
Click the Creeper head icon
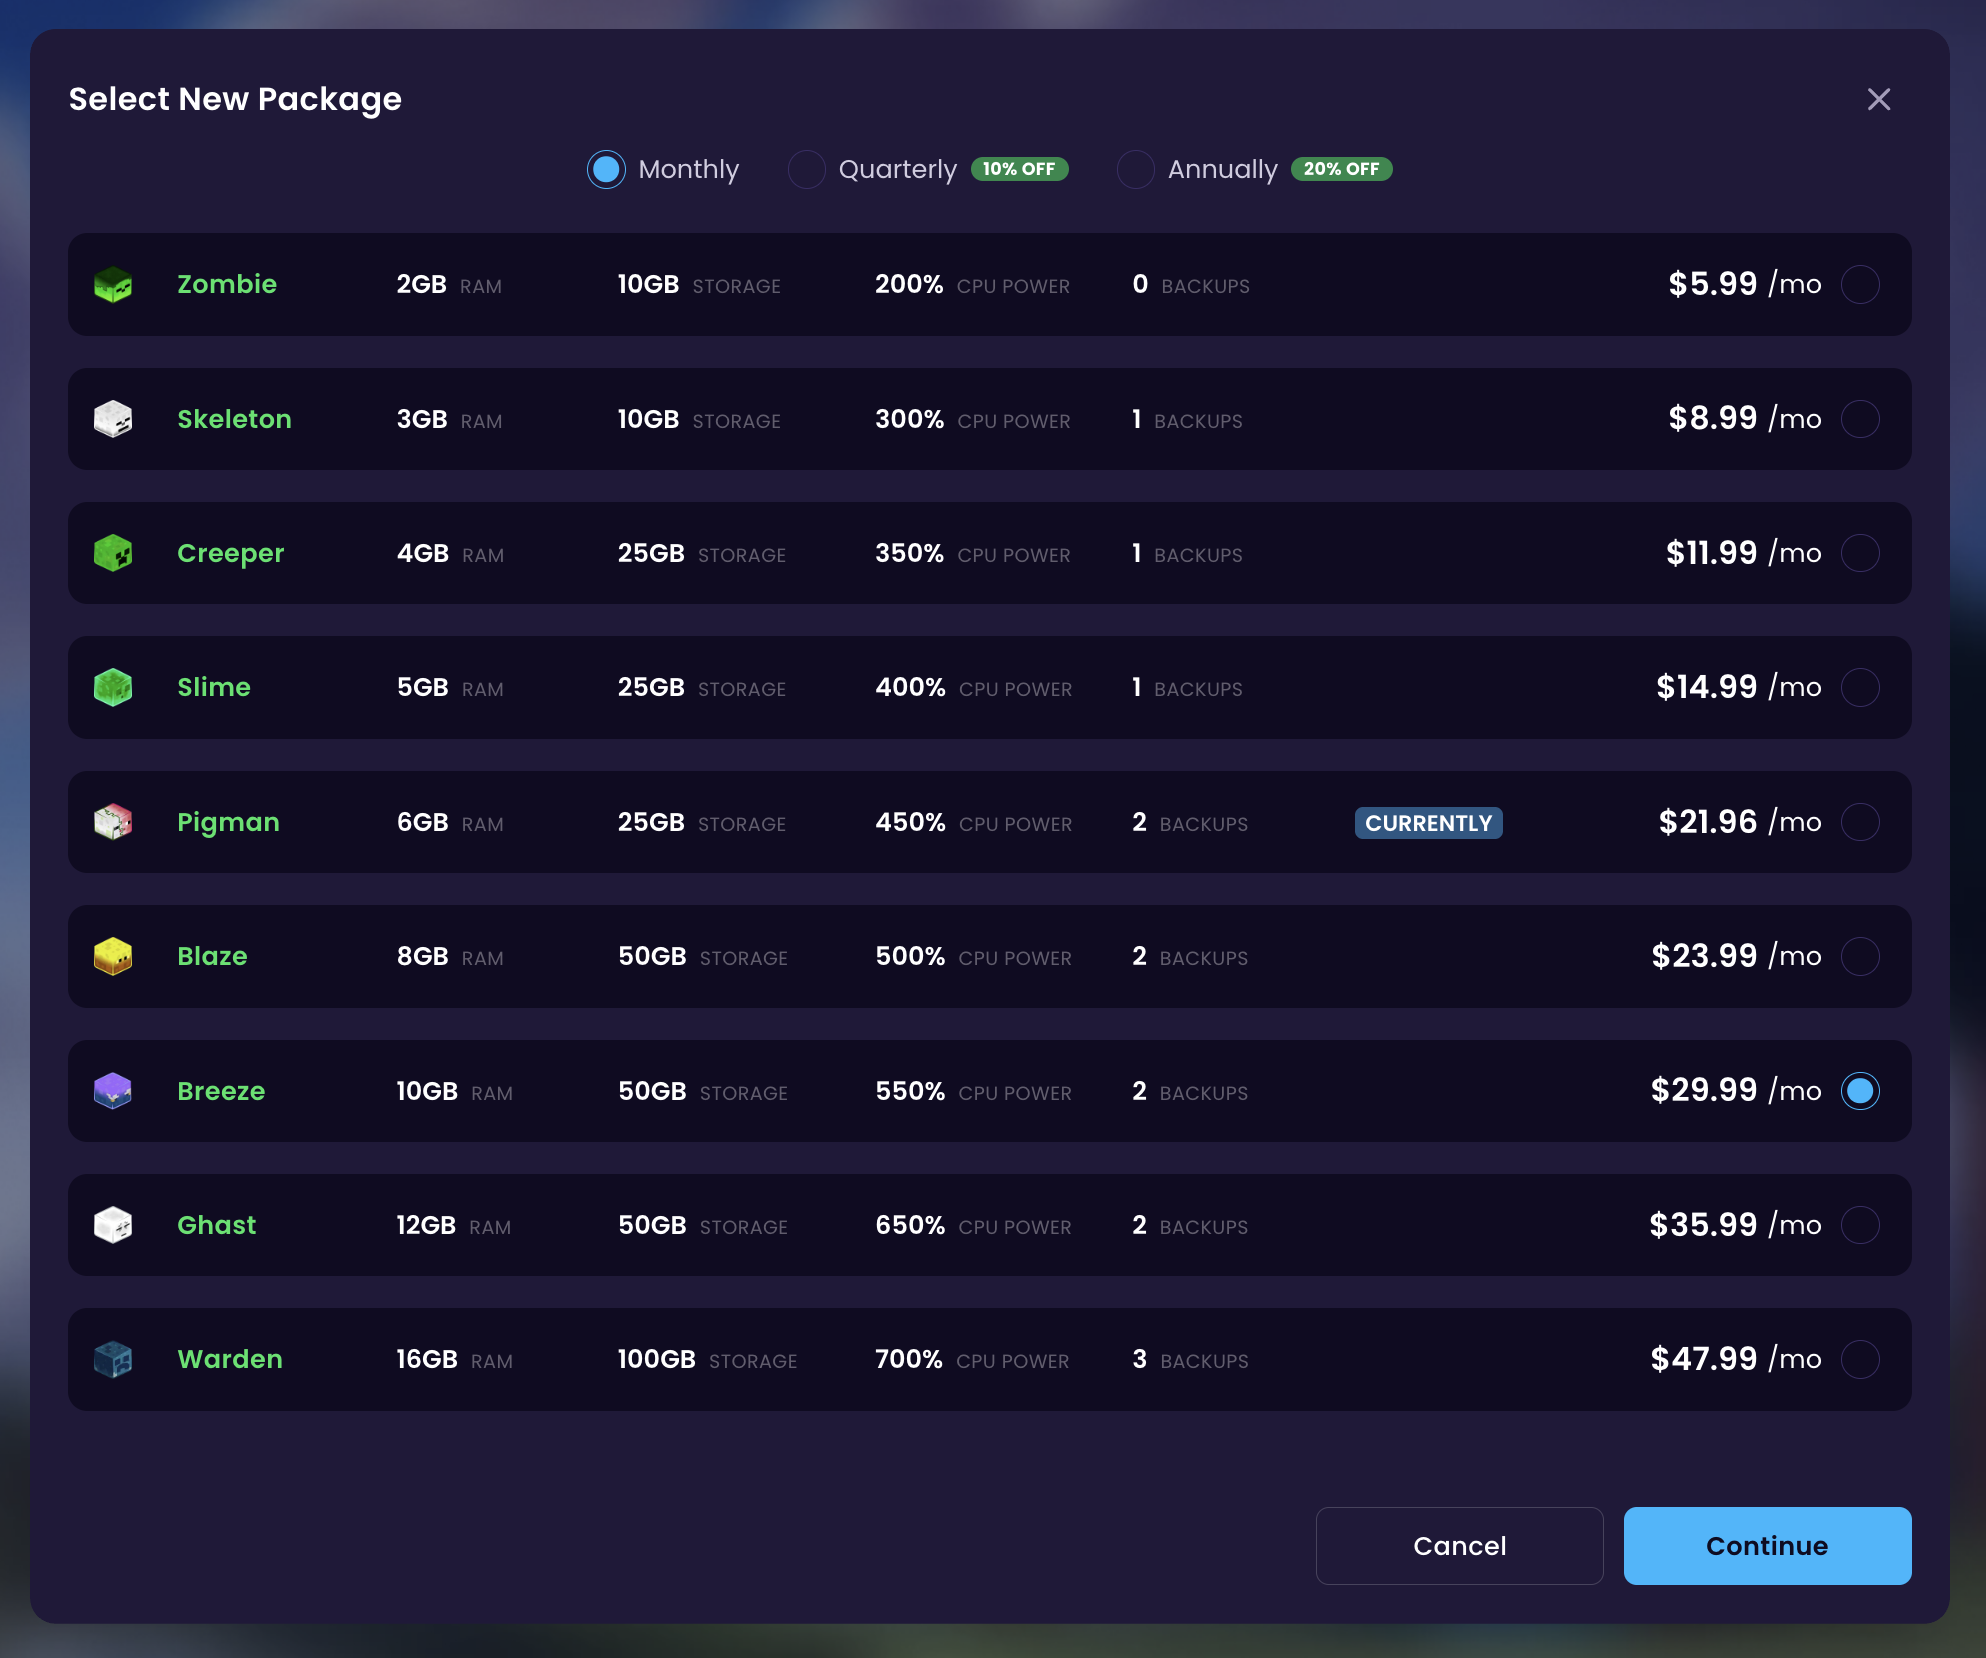pyautogui.click(x=113, y=553)
